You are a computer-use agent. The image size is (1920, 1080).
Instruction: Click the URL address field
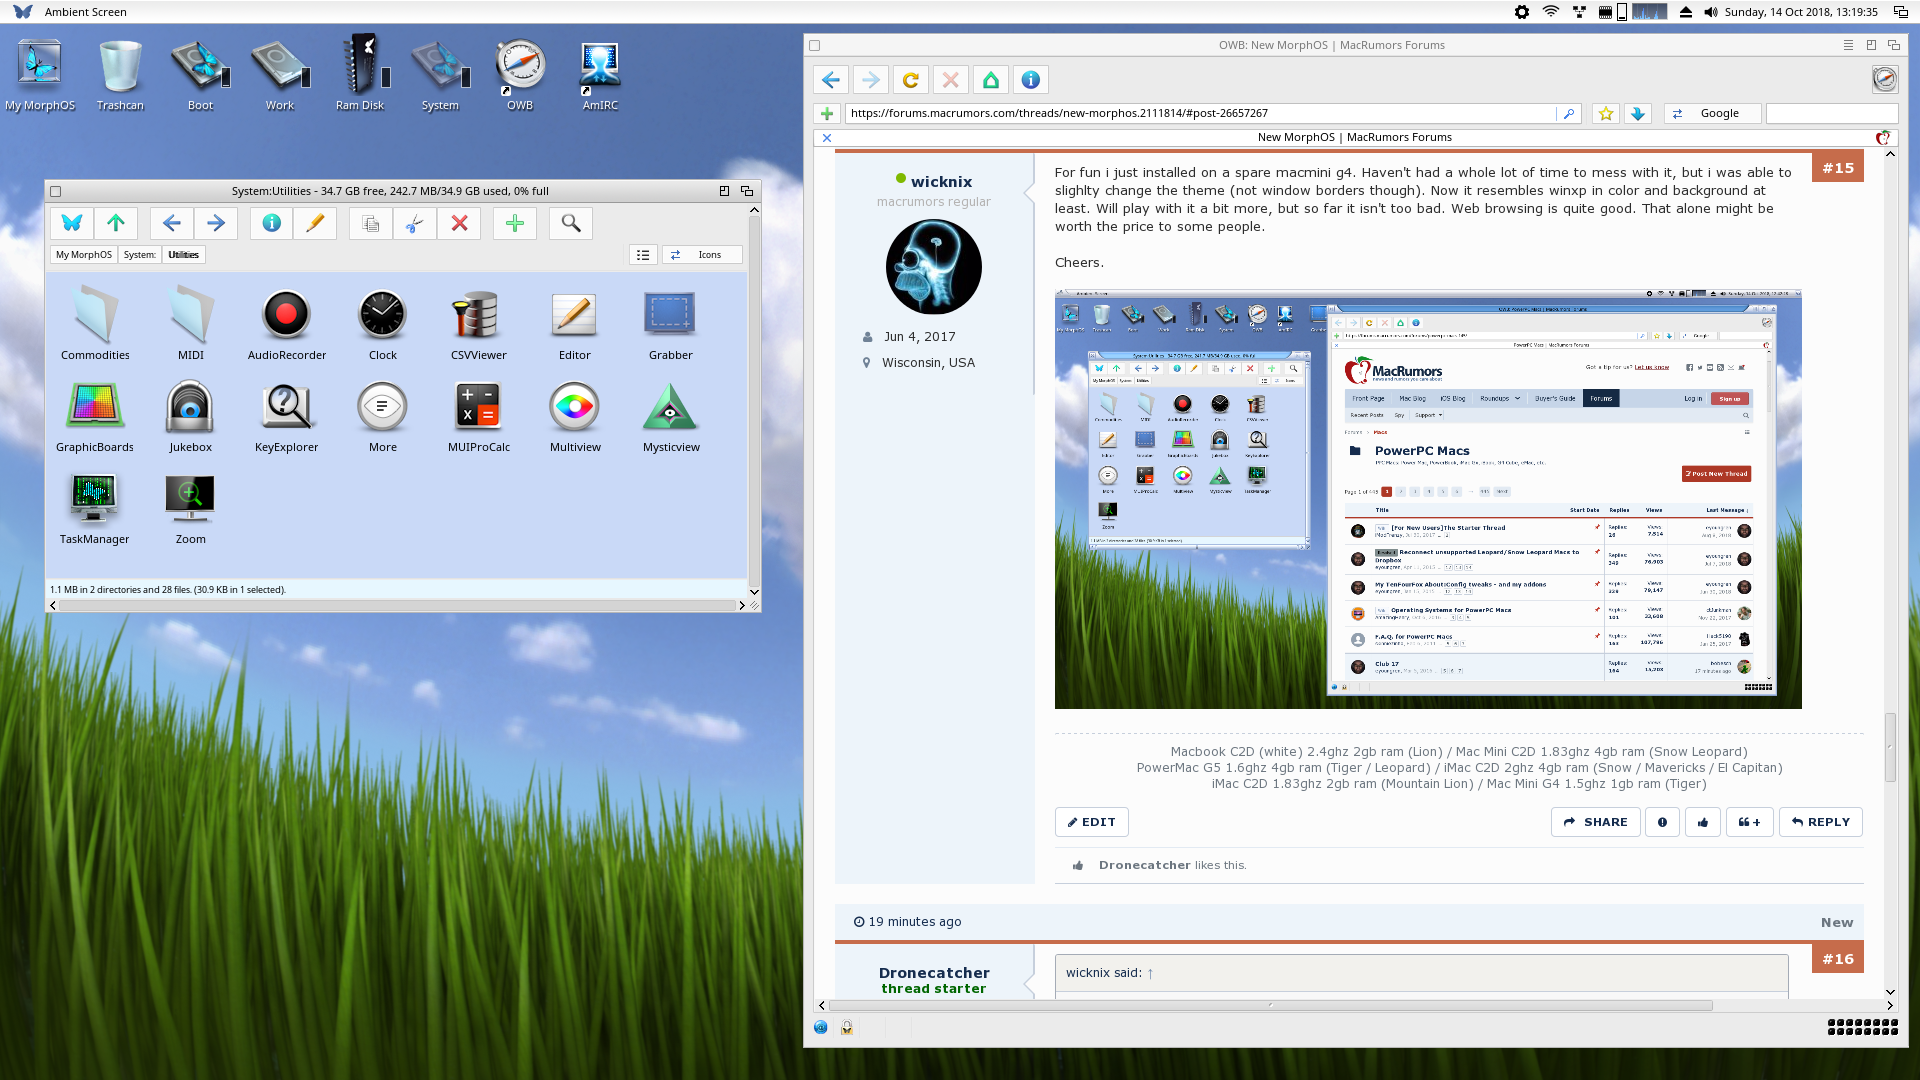tap(1200, 114)
